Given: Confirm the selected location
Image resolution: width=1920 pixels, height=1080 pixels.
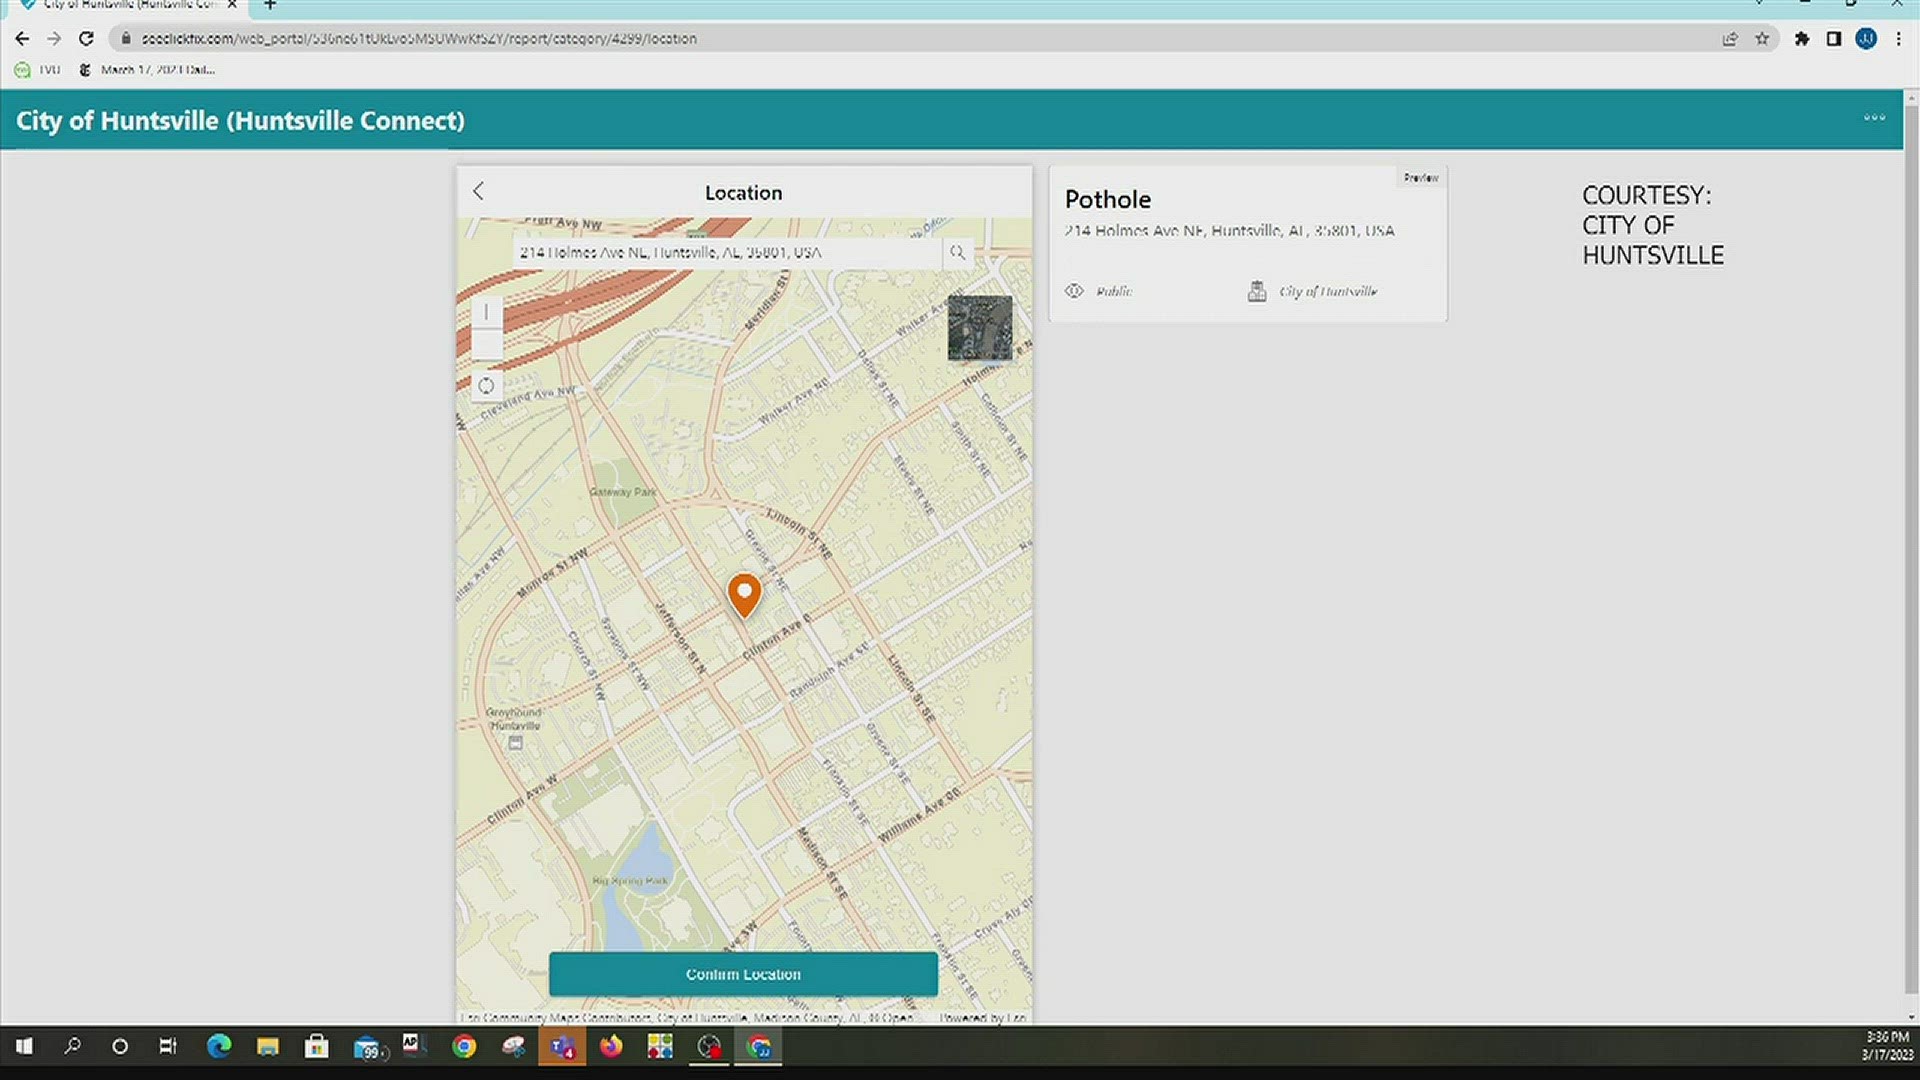Looking at the screenshot, I should [743, 974].
